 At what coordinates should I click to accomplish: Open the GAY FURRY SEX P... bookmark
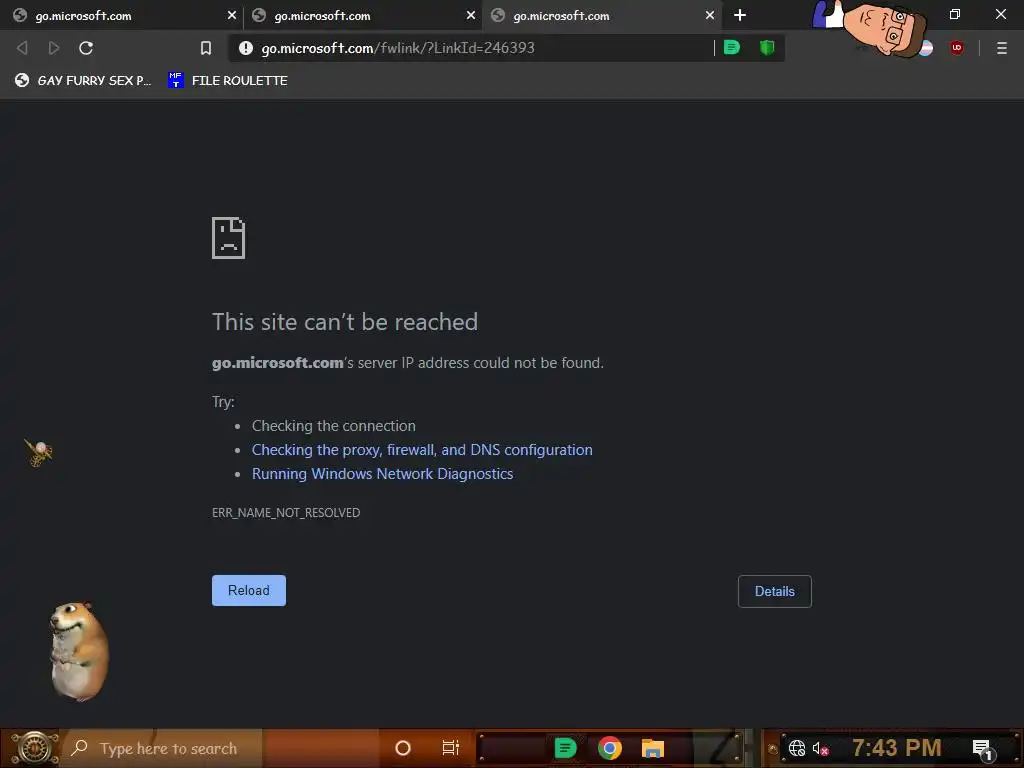[x=83, y=80]
